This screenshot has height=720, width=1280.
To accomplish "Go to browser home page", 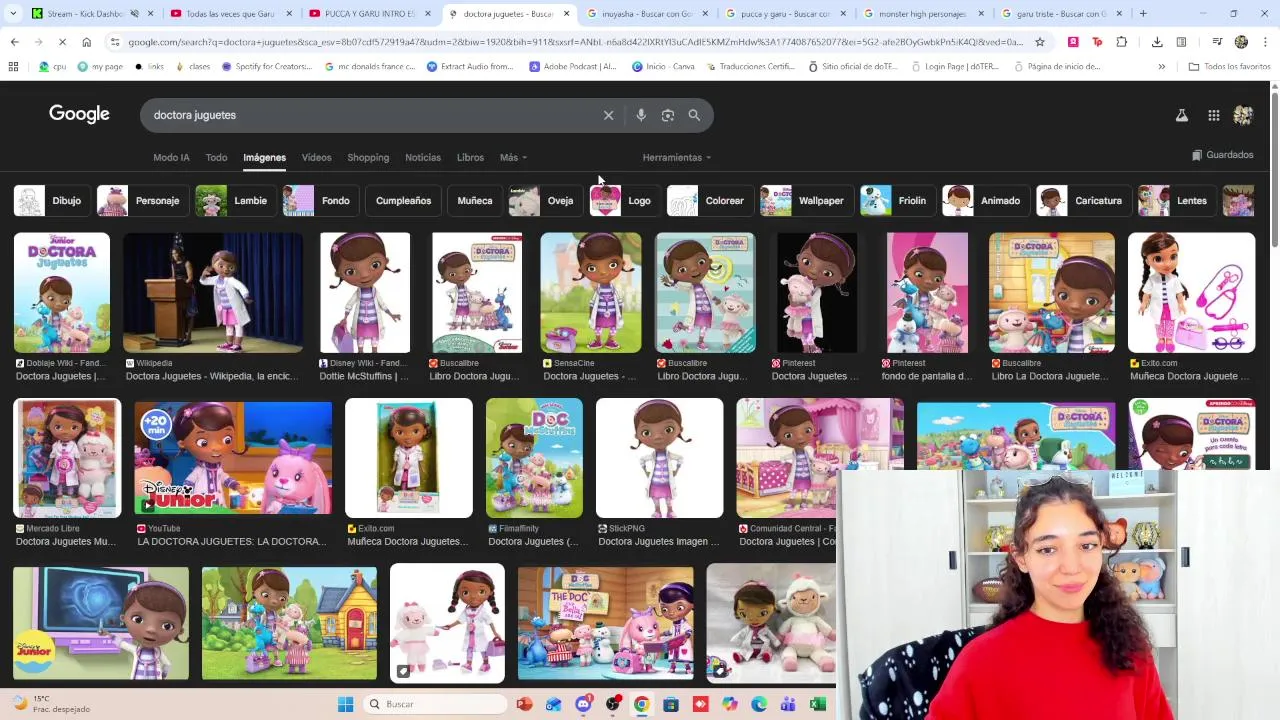I will click(87, 42).
